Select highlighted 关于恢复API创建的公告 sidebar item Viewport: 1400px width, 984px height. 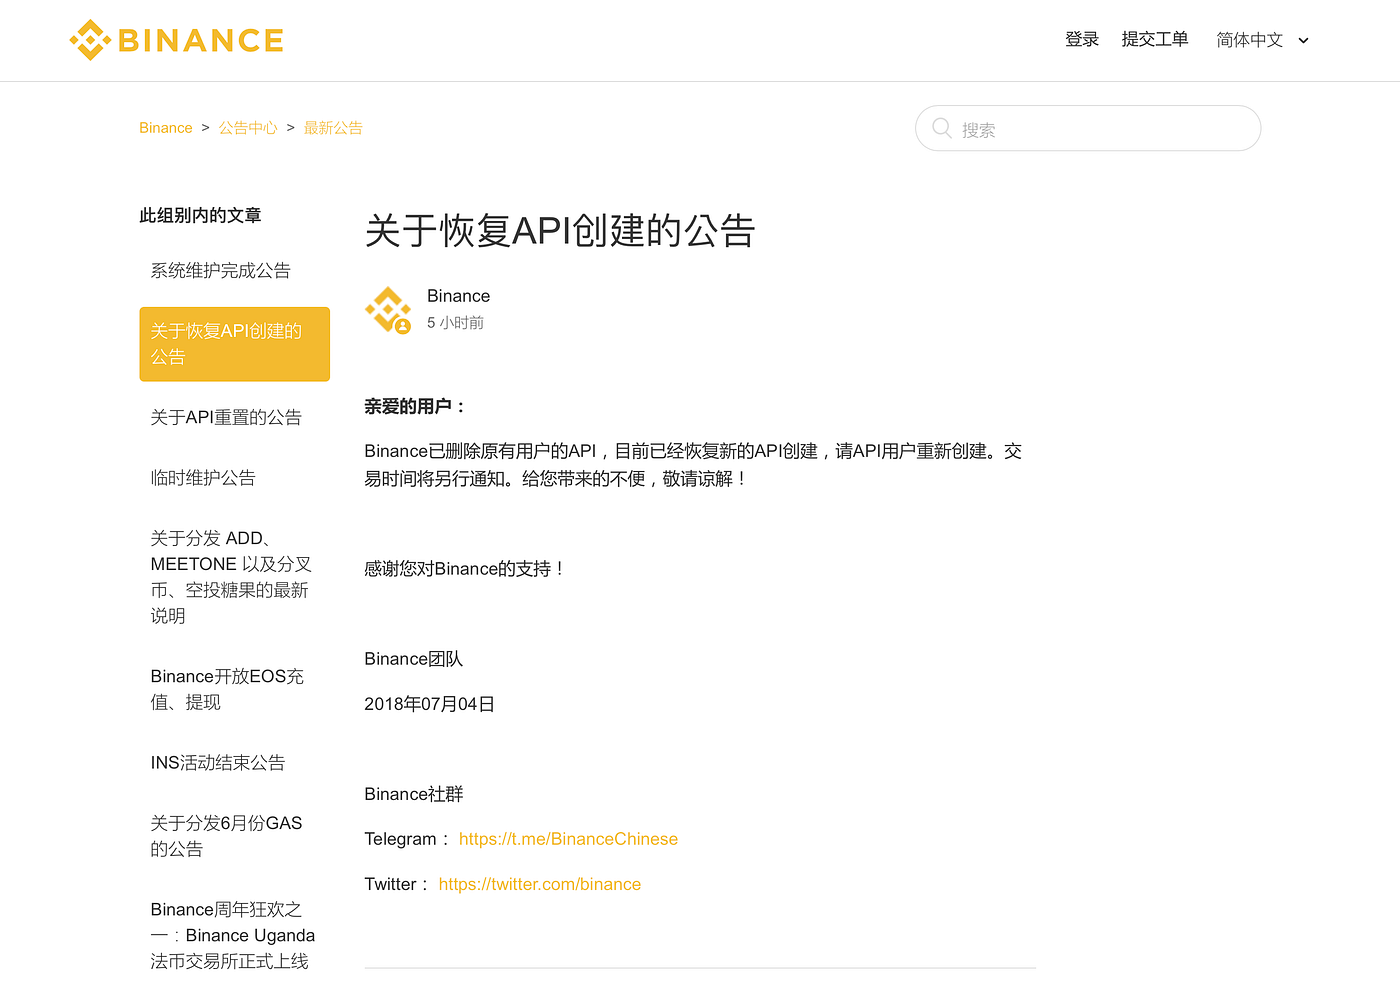tap(235, 344)
